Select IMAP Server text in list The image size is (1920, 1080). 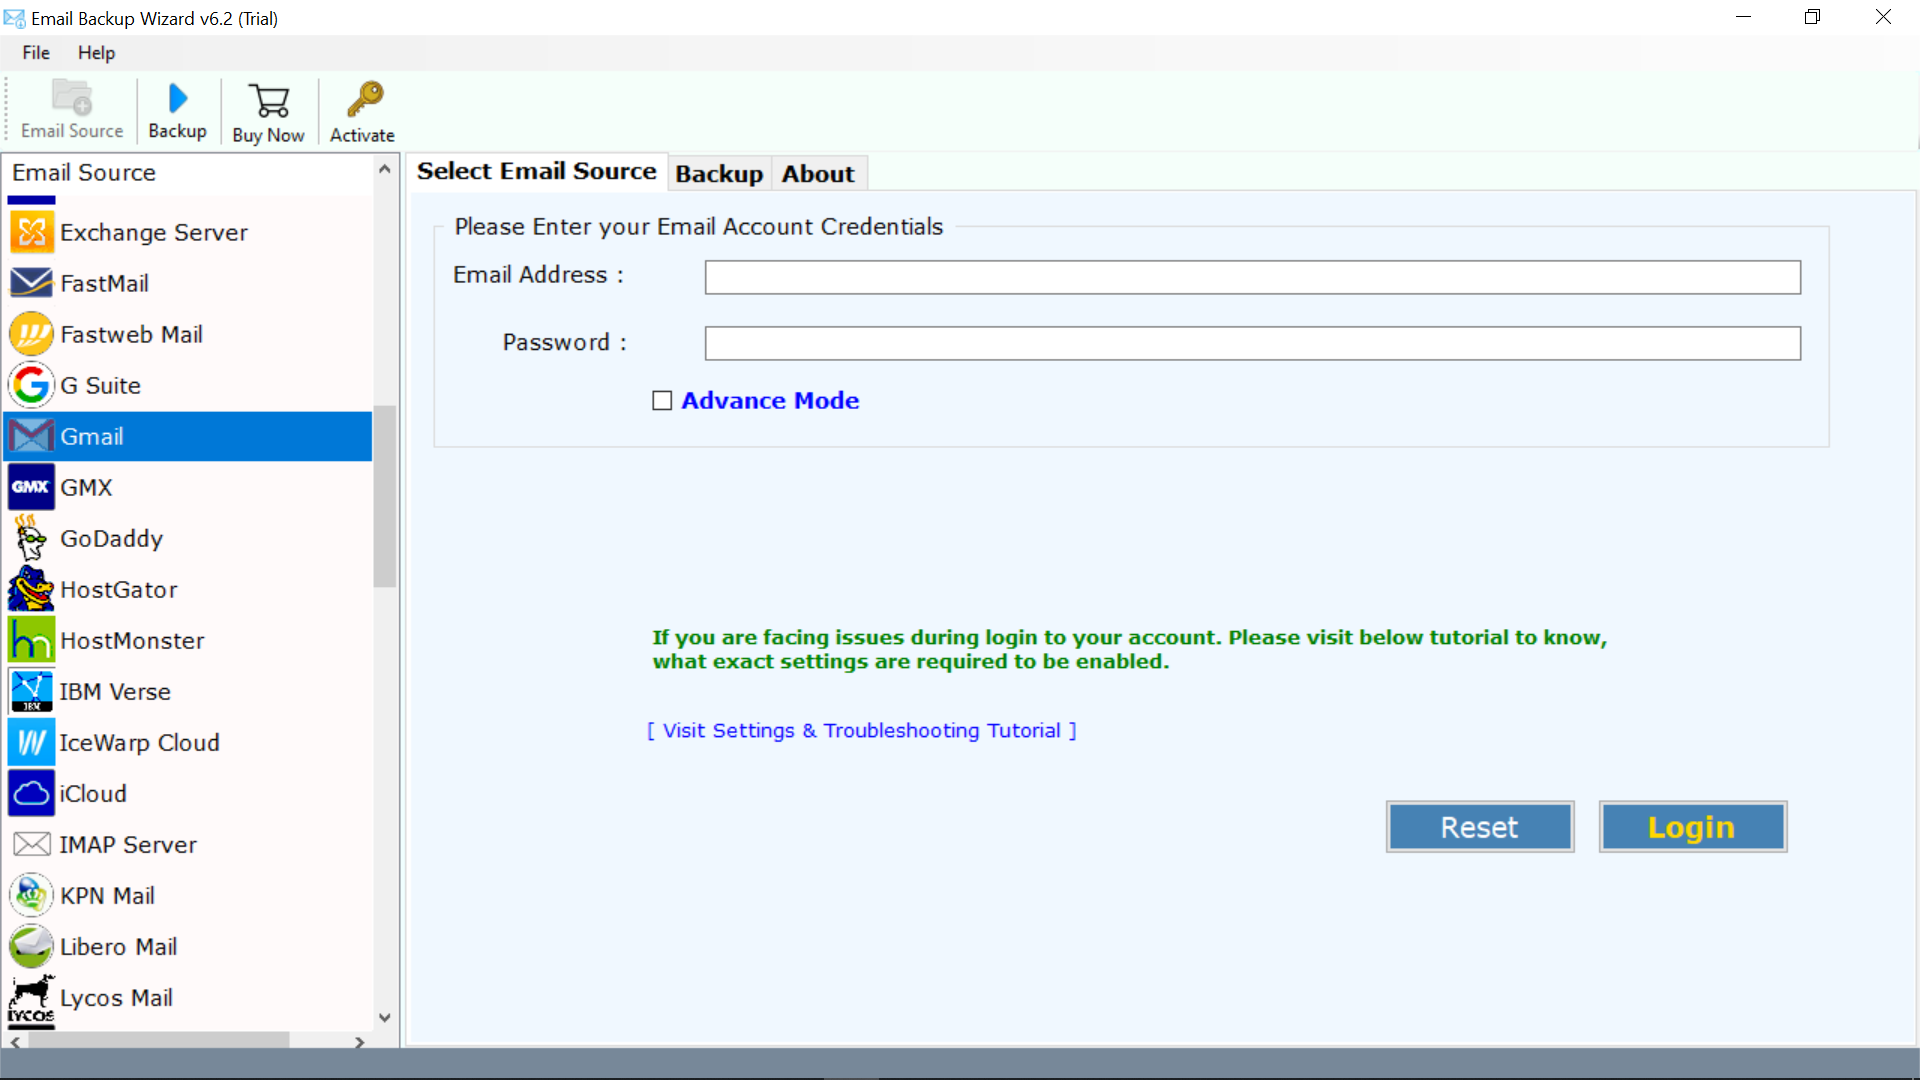[x=128, y=844]
